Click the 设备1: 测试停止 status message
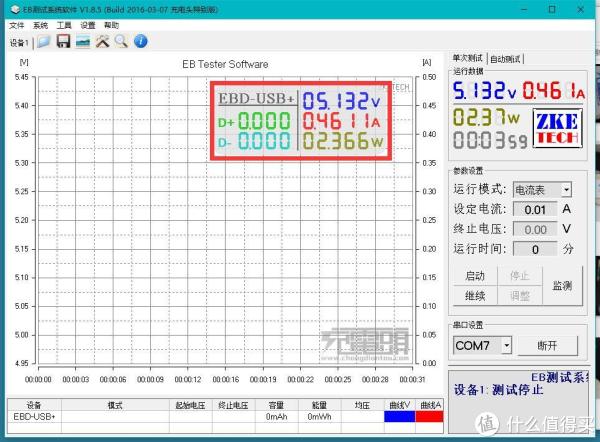This screenshot has width=600, height=442. [498, 390]
